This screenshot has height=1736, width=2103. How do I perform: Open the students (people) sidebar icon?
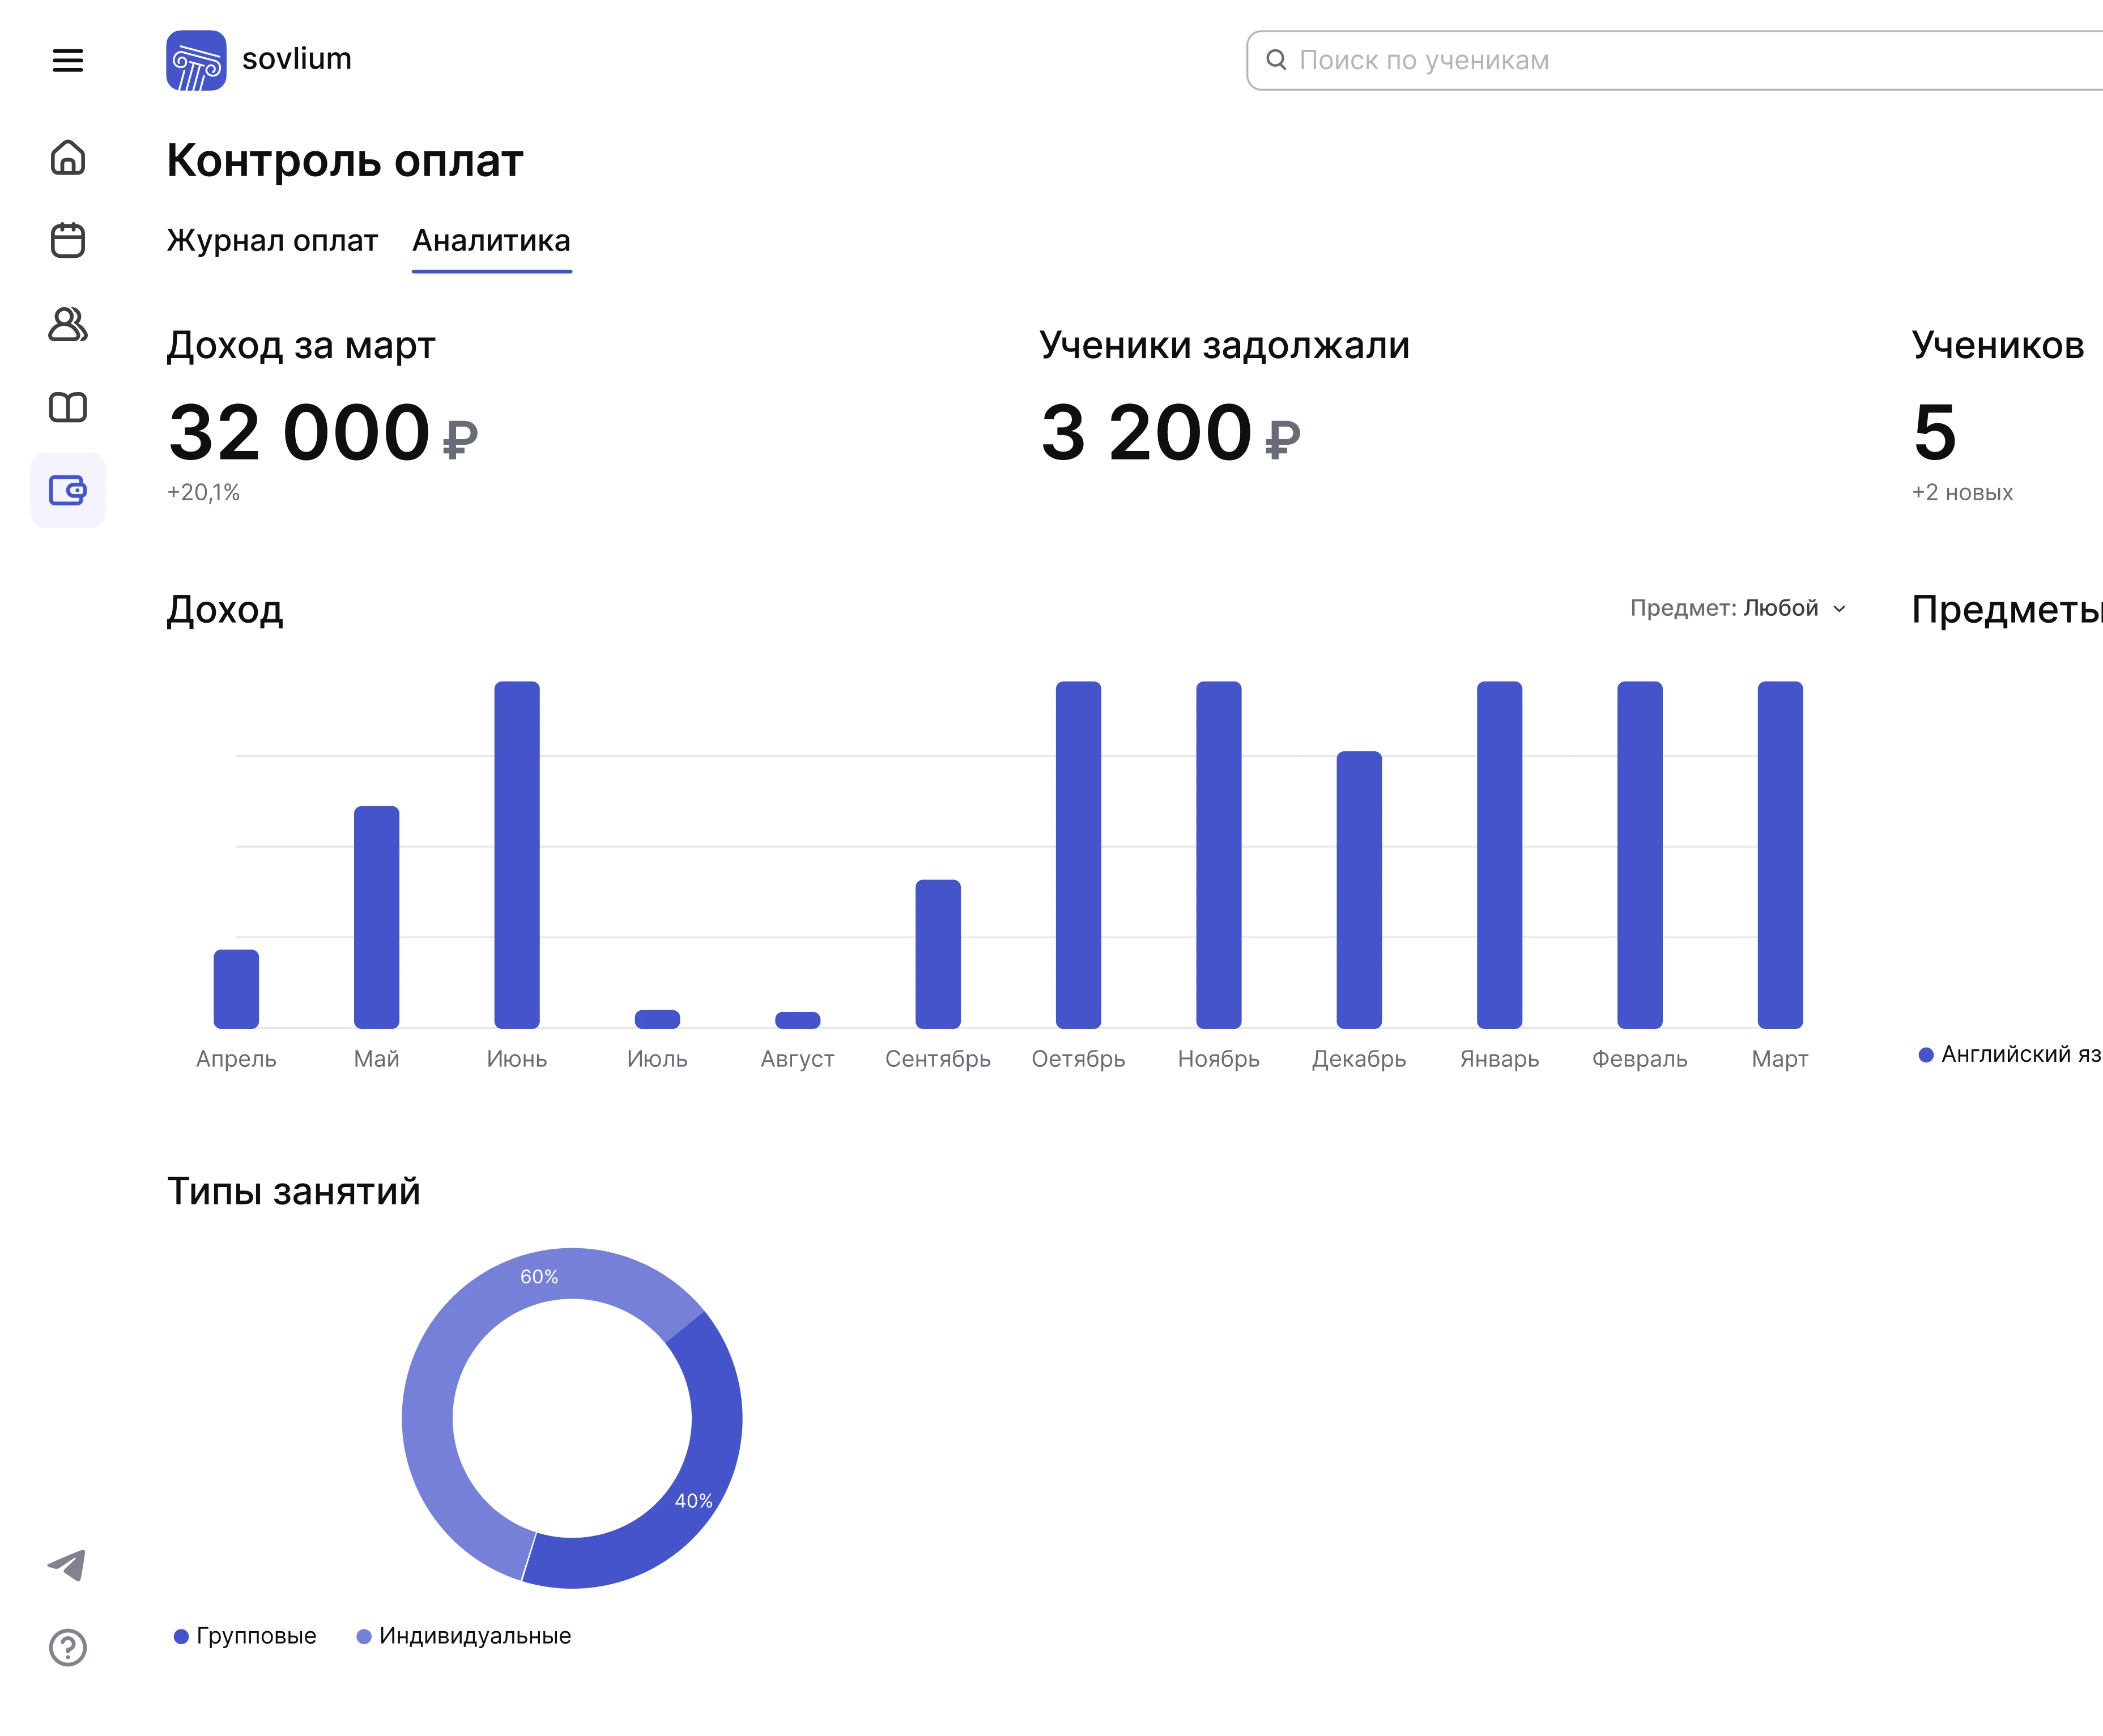[x=67, y=324]
